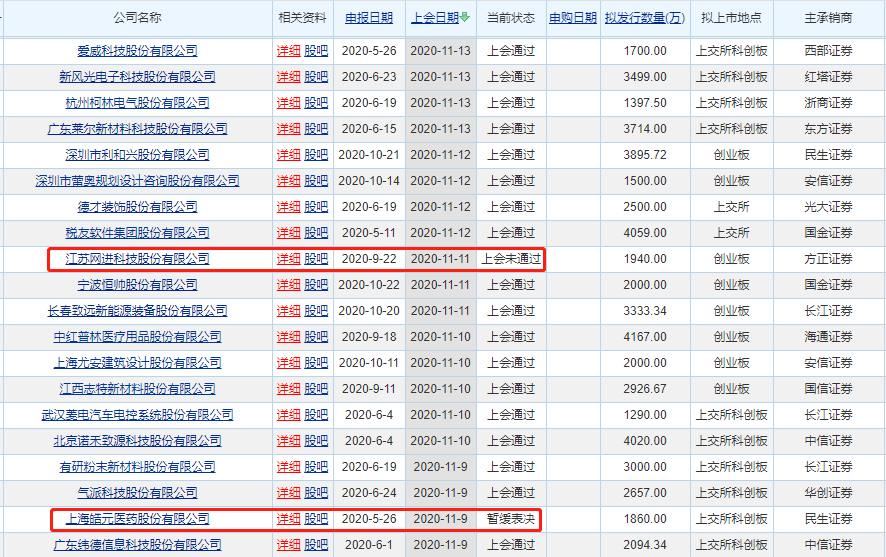Open 上海皓元医药股份有限公司 link
886x557 pixels.
point(137,519)
